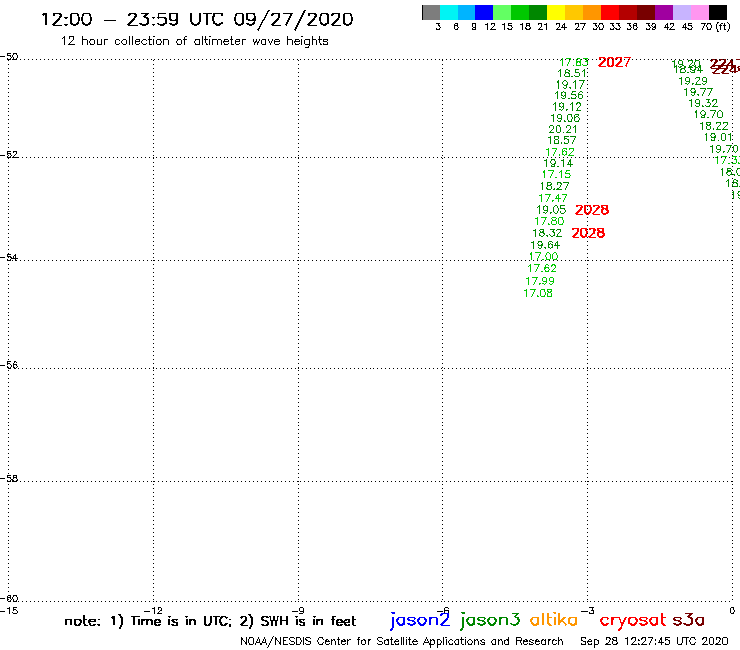Select the -9 longitude axis label
The image size is (740, 650).
(x=298, y=611)
